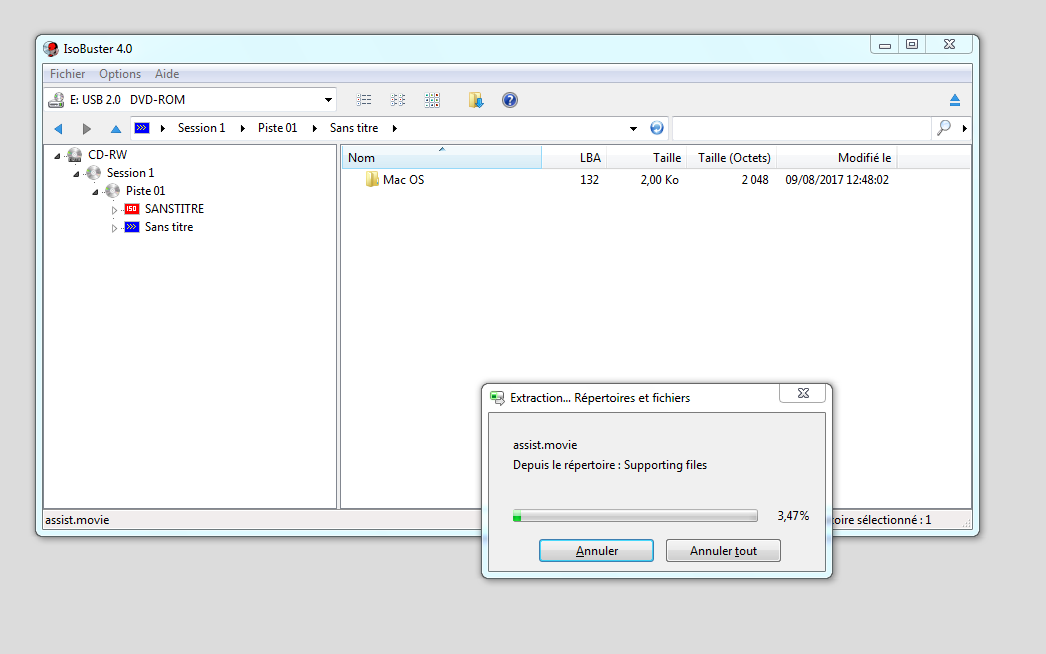The image size is (1046, 654).
Task: Open the Aide menu
Action: pyautogui.click(x=167, y=74)
